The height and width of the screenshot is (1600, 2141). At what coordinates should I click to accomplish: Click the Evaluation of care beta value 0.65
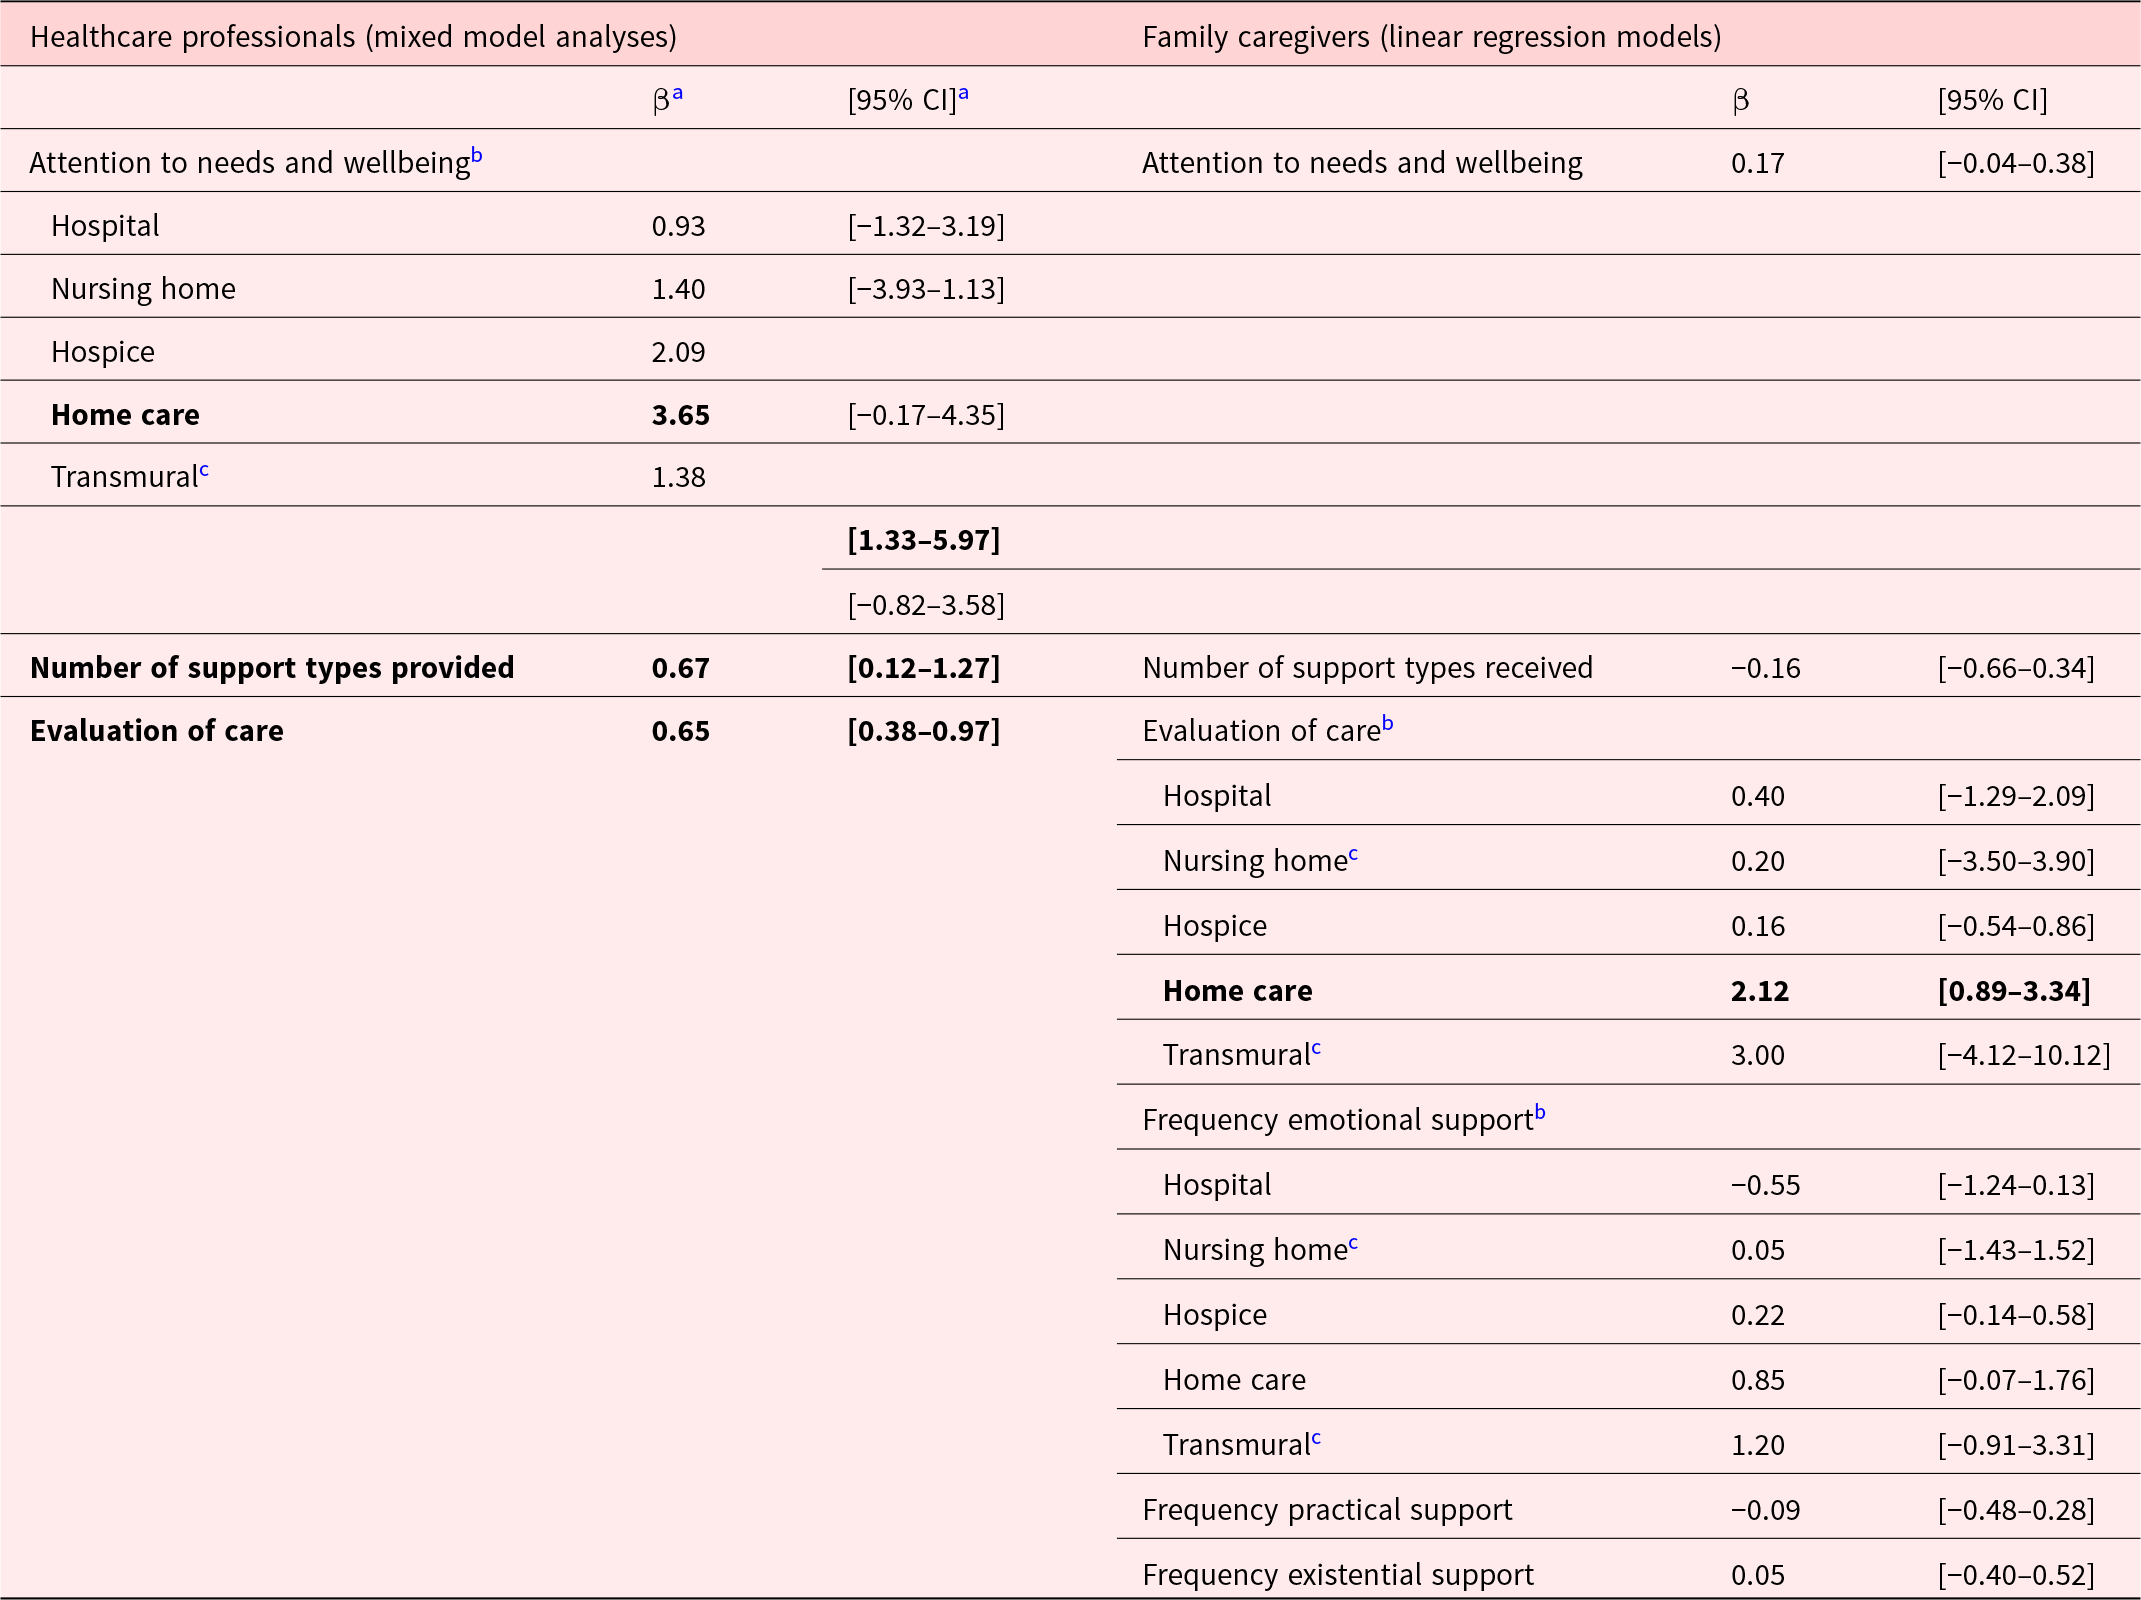(x=680, y=730)
